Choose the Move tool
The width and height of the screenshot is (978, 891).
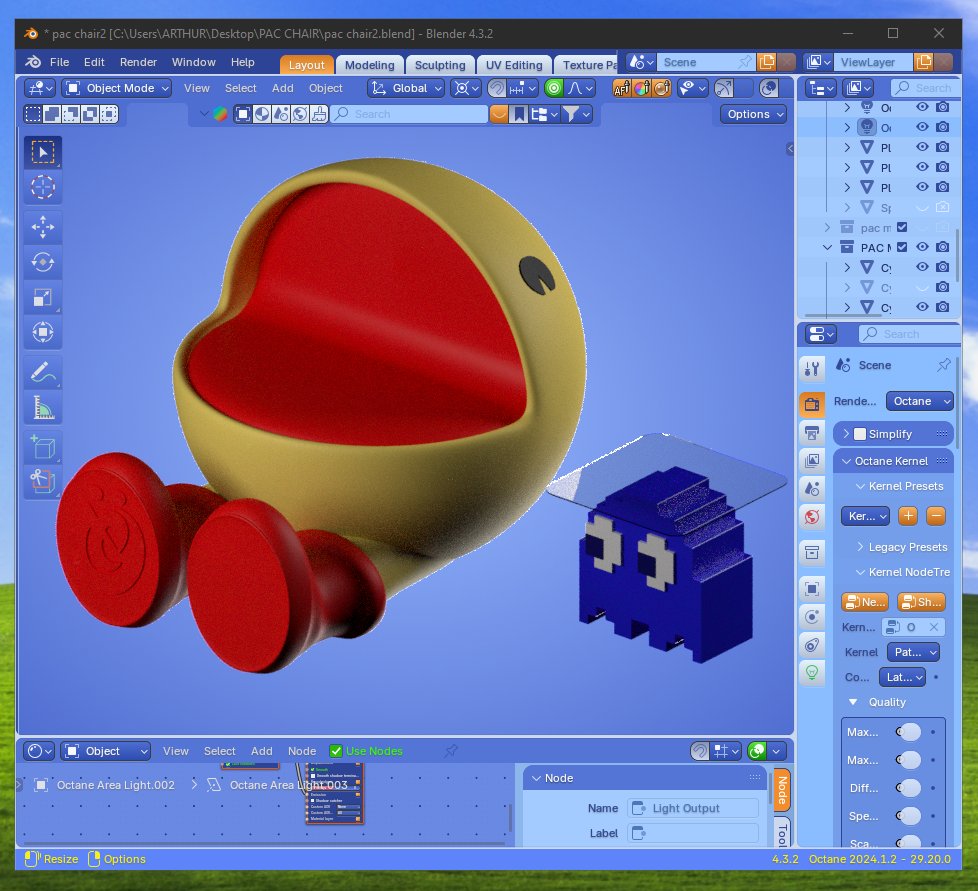[42, 228]
